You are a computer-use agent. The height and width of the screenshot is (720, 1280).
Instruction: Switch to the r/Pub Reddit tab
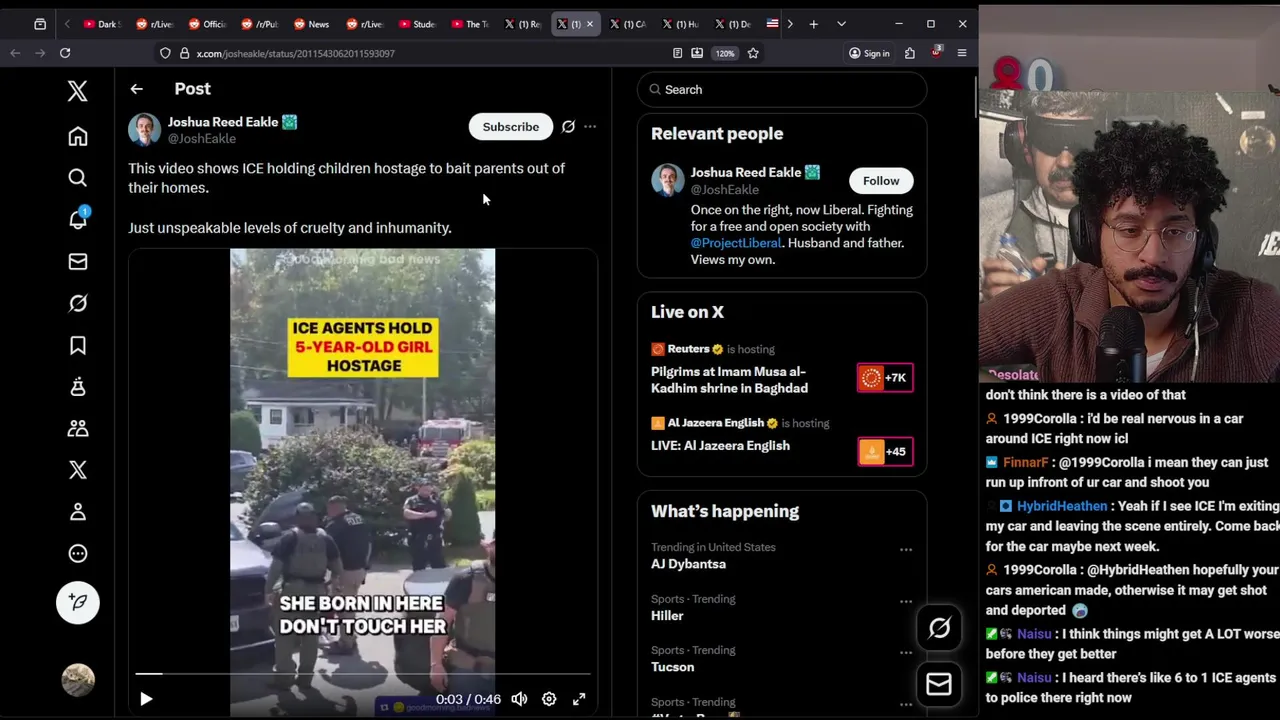[x=260, y=24]
